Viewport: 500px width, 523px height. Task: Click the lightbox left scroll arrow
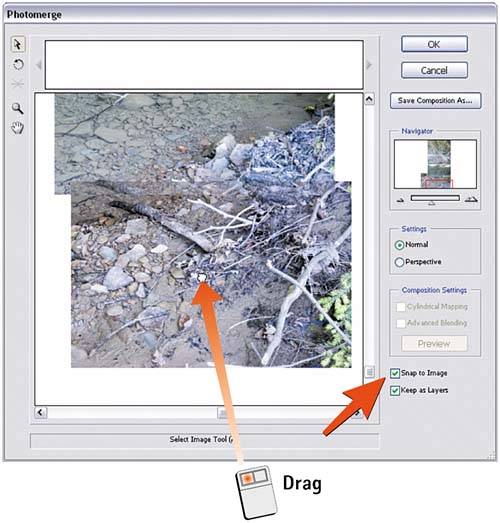coord(39,65)
